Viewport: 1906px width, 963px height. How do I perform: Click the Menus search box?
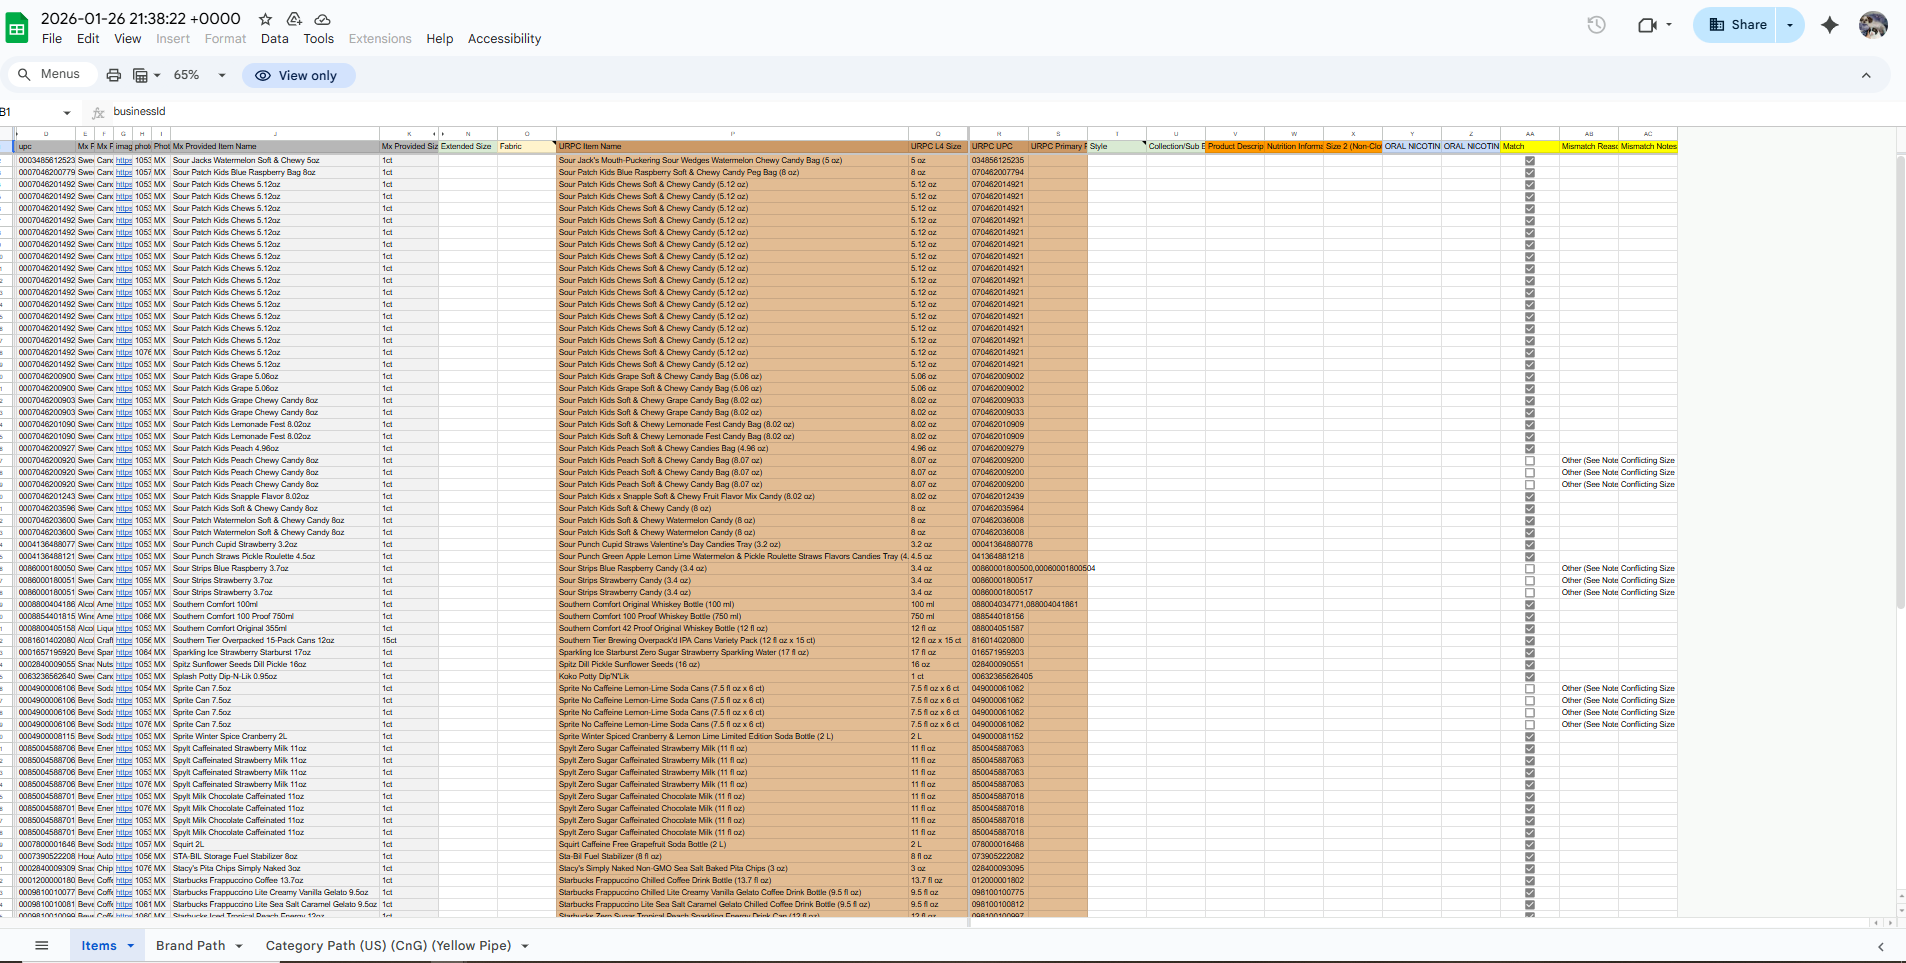click(52, 74)
